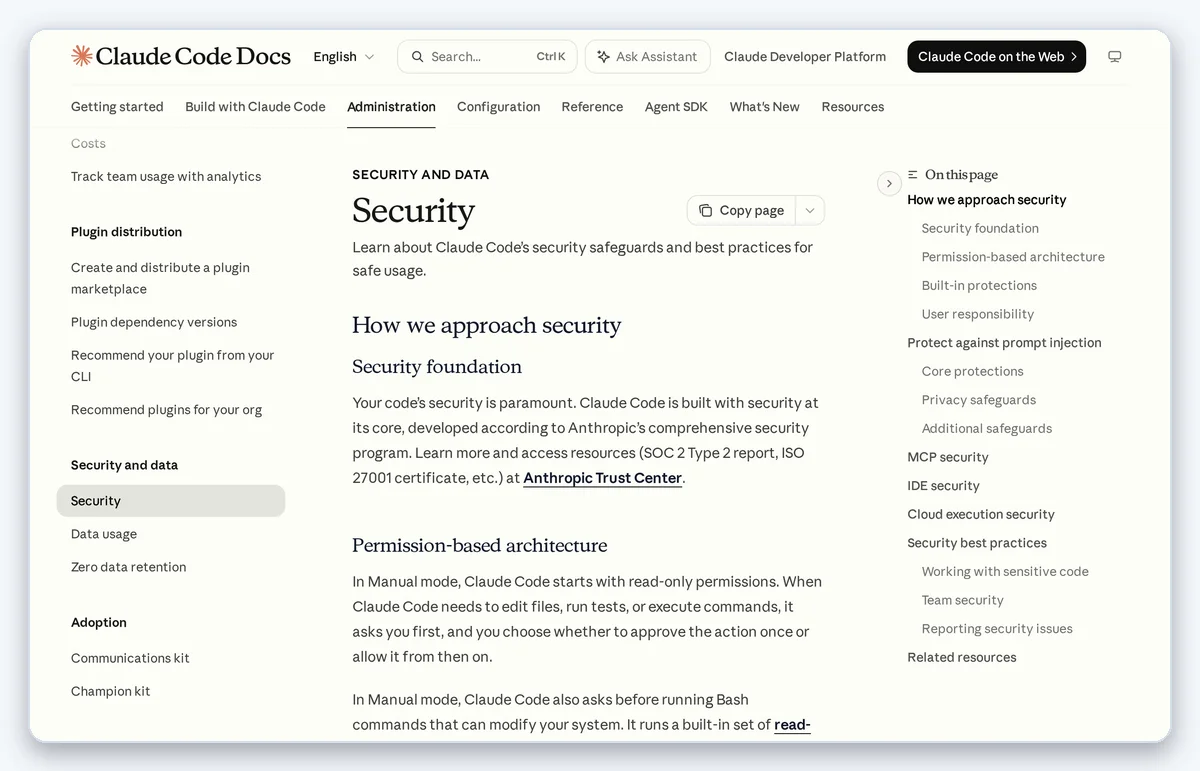Select the Administration tab

tap(391, 107)
